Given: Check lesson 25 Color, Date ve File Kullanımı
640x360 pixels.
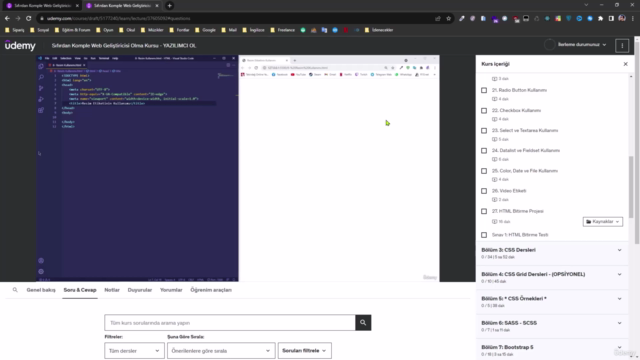Looking at the screenshot, I should [x=484, y=171].
